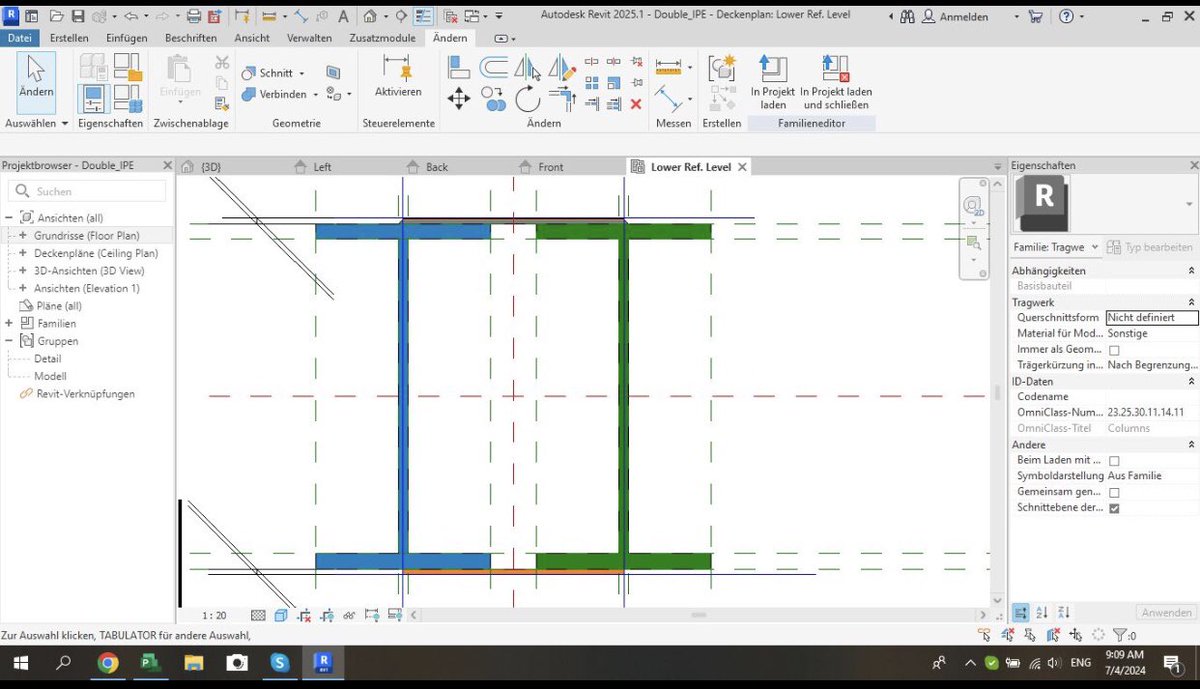Select the Move tool cross-arrows icon
Screen dimensions: 1200x689
(459, 98)
